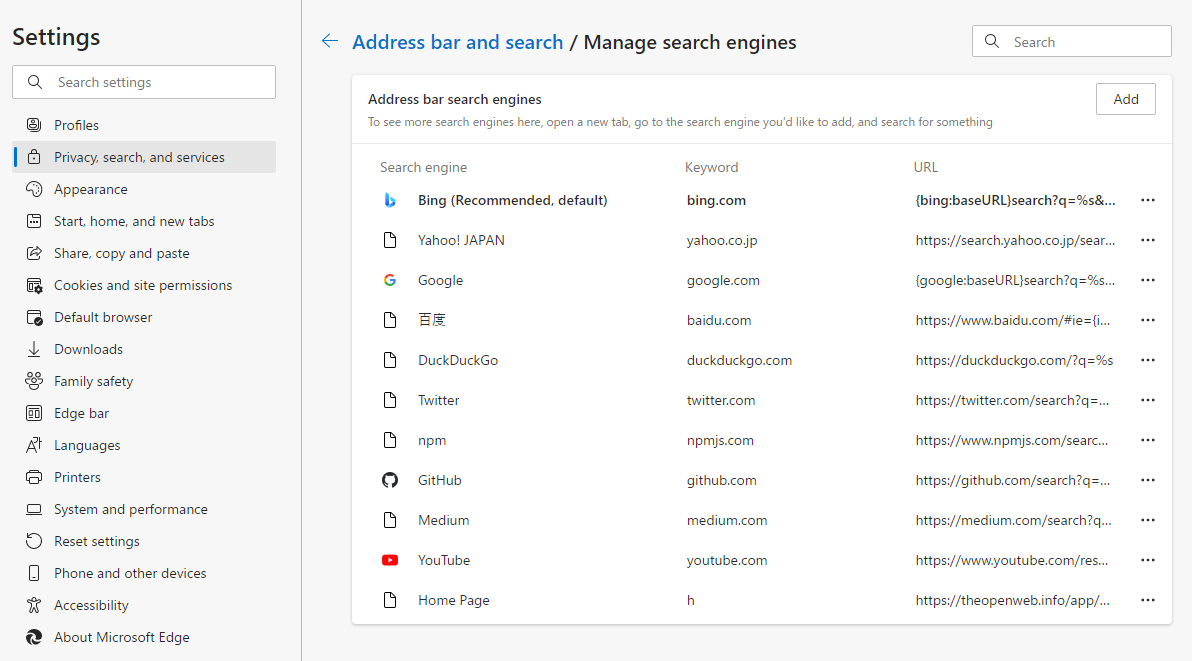Click the GitHub logo icon
This screenshot has width=1192, height=661.
(x=390, y=480)
